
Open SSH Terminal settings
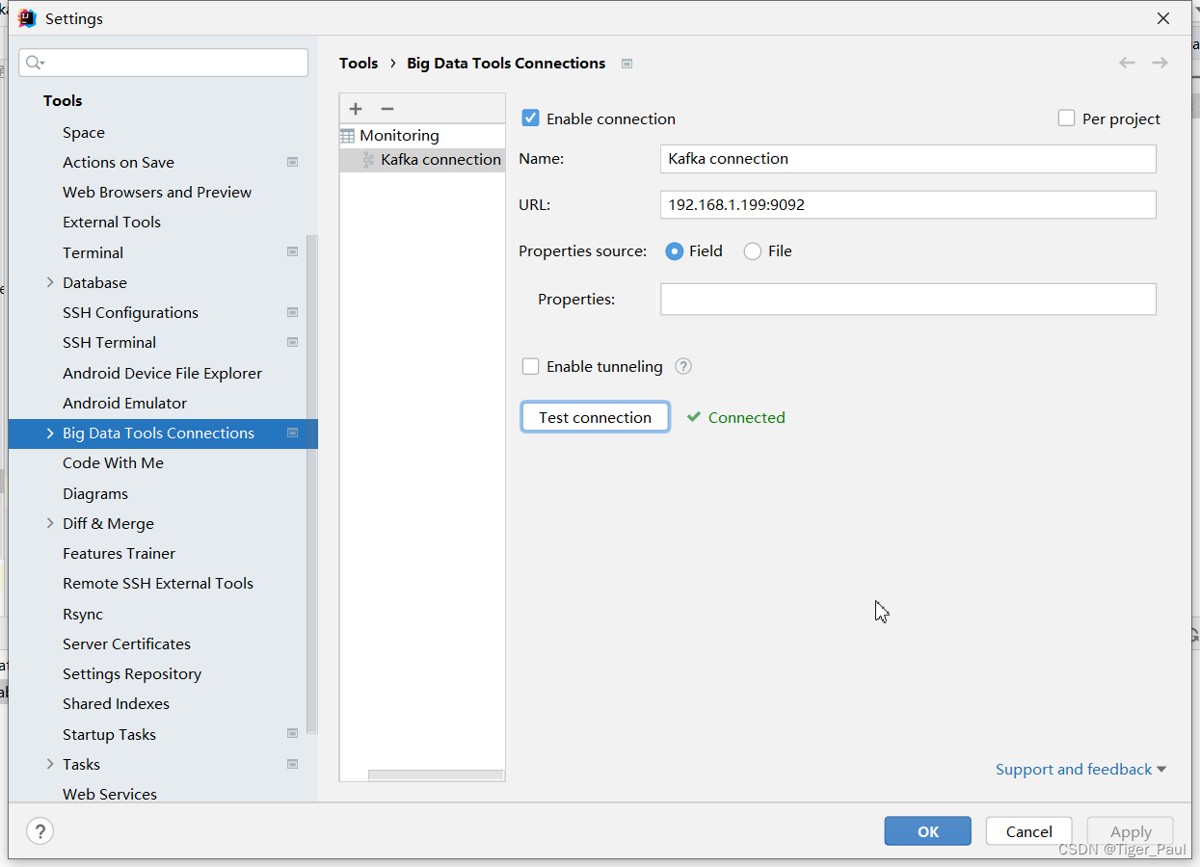[x=109, y=342]
